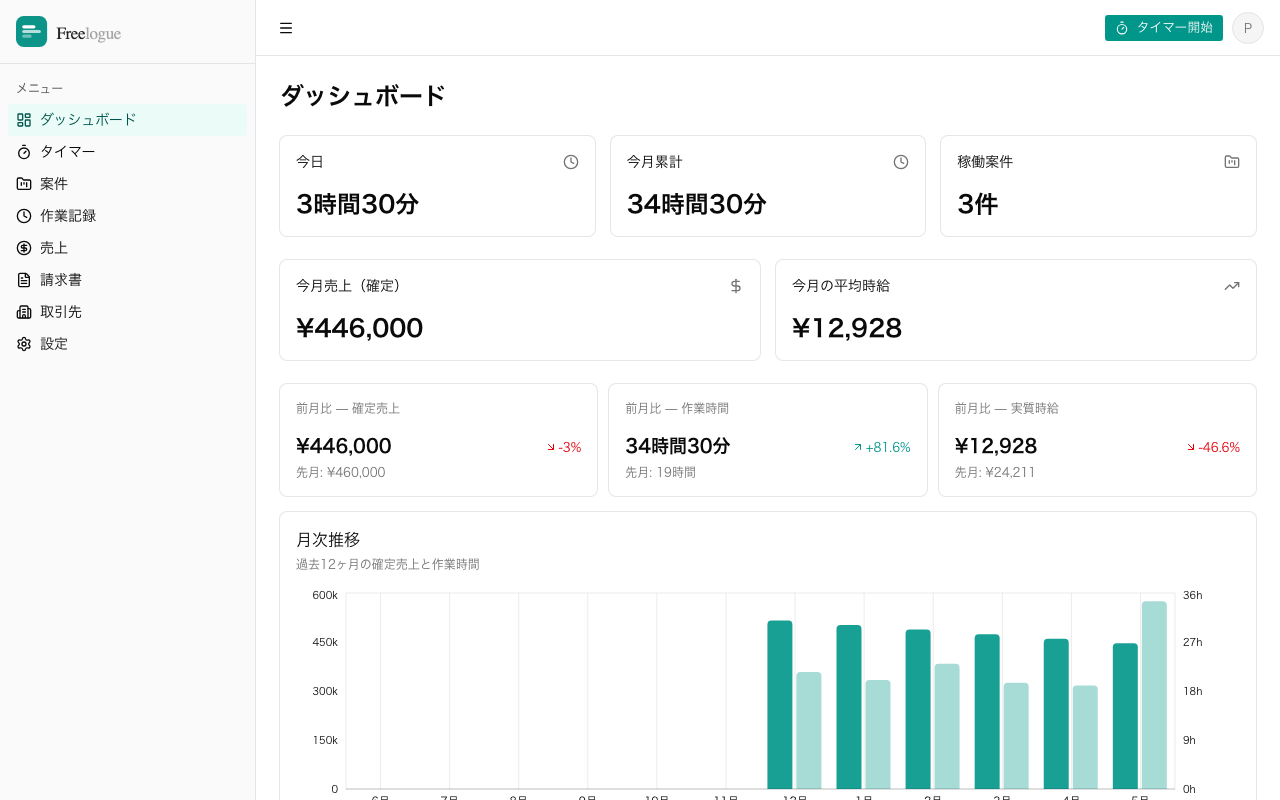Click folder icon in the 稼働案件 card

pyautogui.click(x=1232, y=162)
